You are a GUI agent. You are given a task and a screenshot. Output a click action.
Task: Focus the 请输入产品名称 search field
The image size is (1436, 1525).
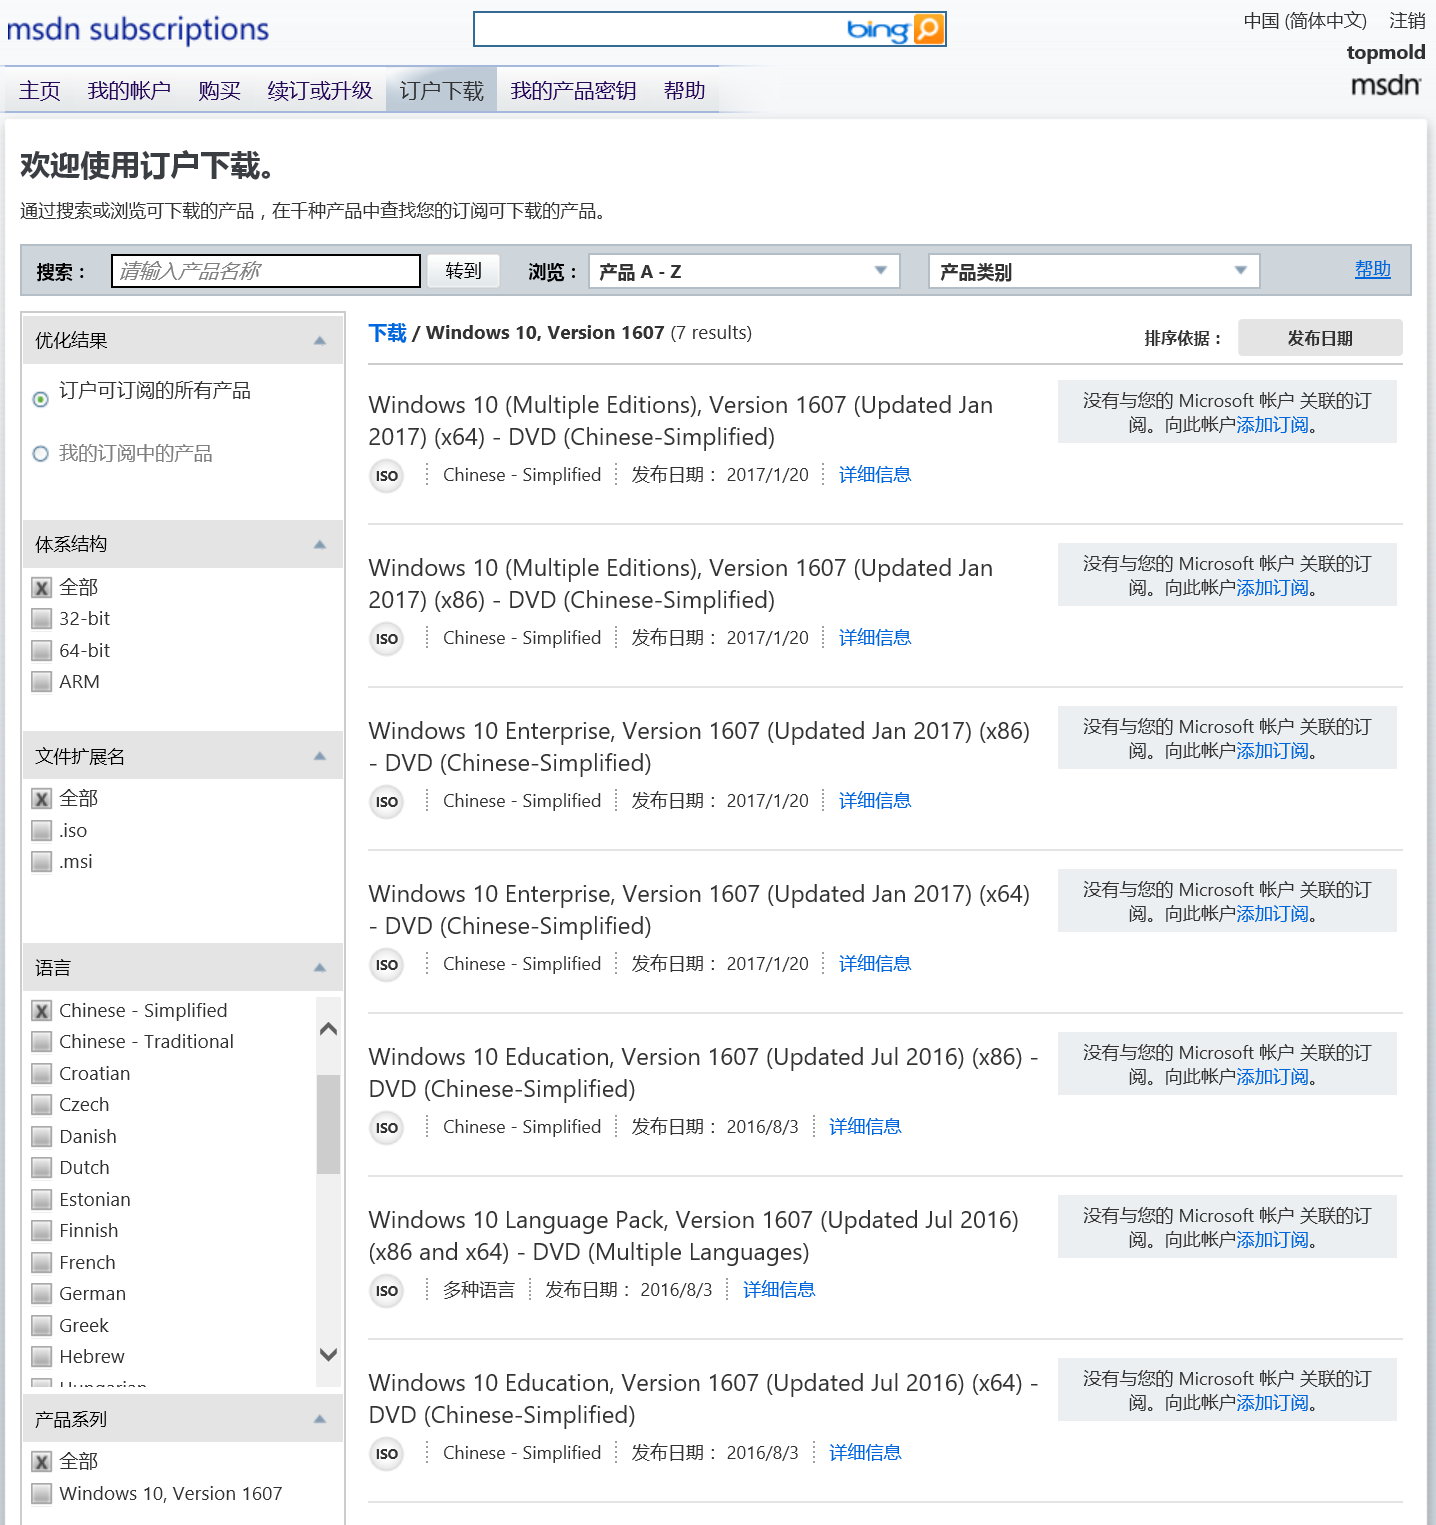pos(265,271)
